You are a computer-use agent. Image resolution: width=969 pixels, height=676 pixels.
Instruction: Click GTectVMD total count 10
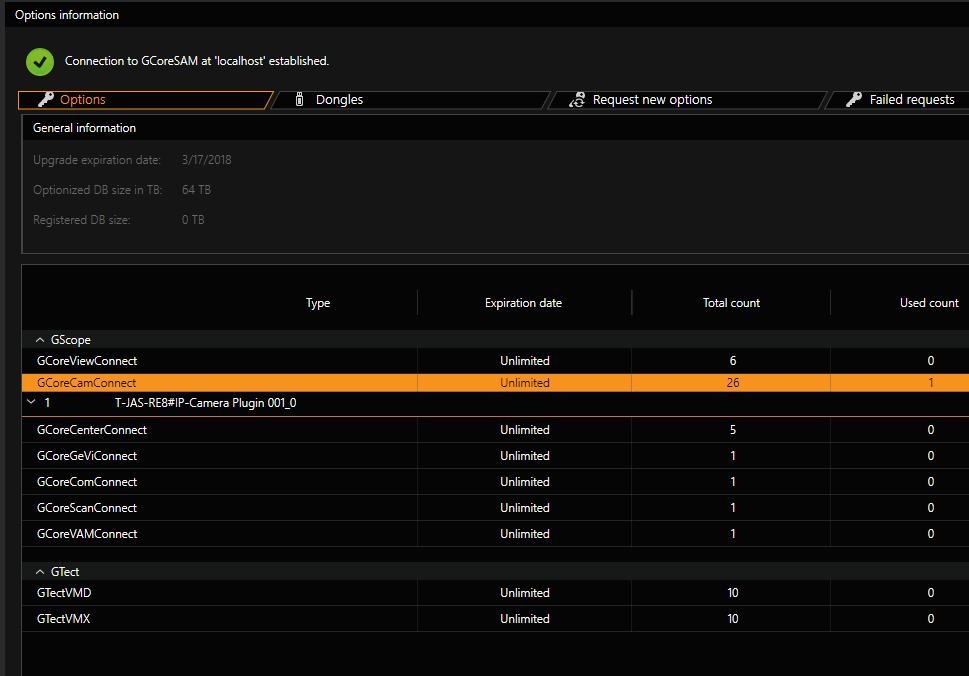tap(733, 593)
